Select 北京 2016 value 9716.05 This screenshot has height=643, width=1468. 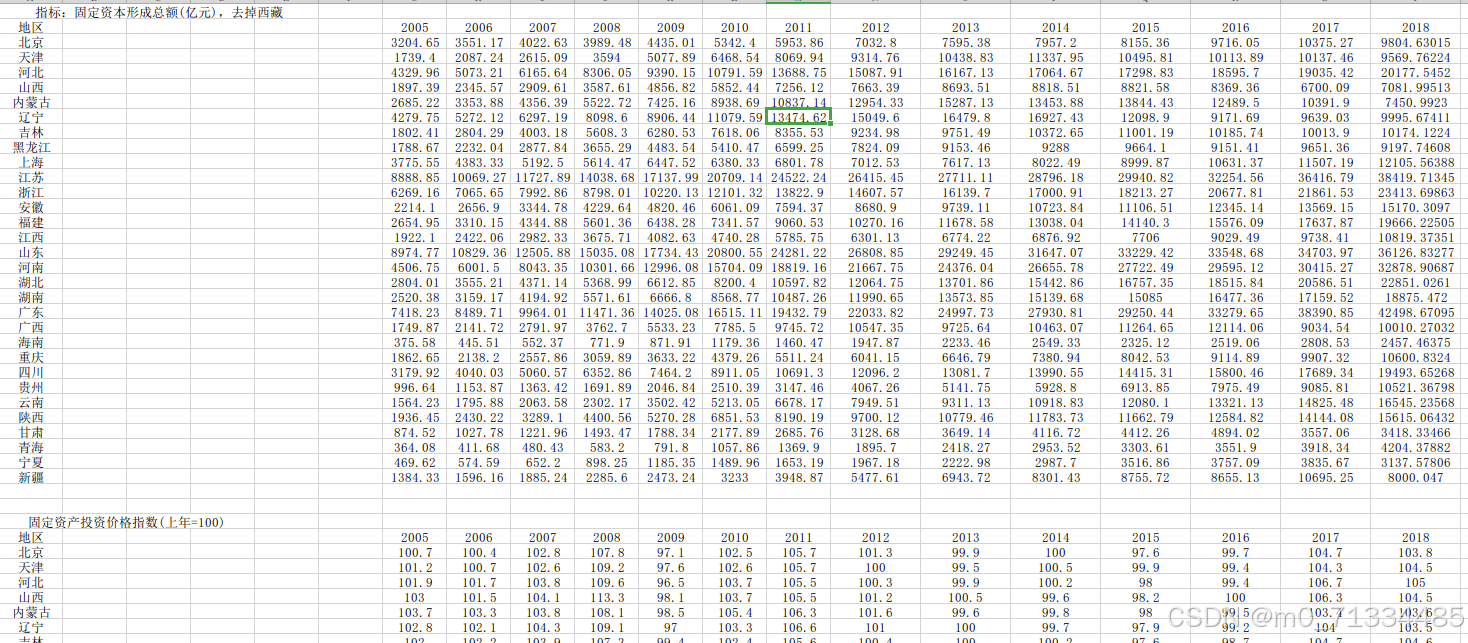pos(1236,42)
